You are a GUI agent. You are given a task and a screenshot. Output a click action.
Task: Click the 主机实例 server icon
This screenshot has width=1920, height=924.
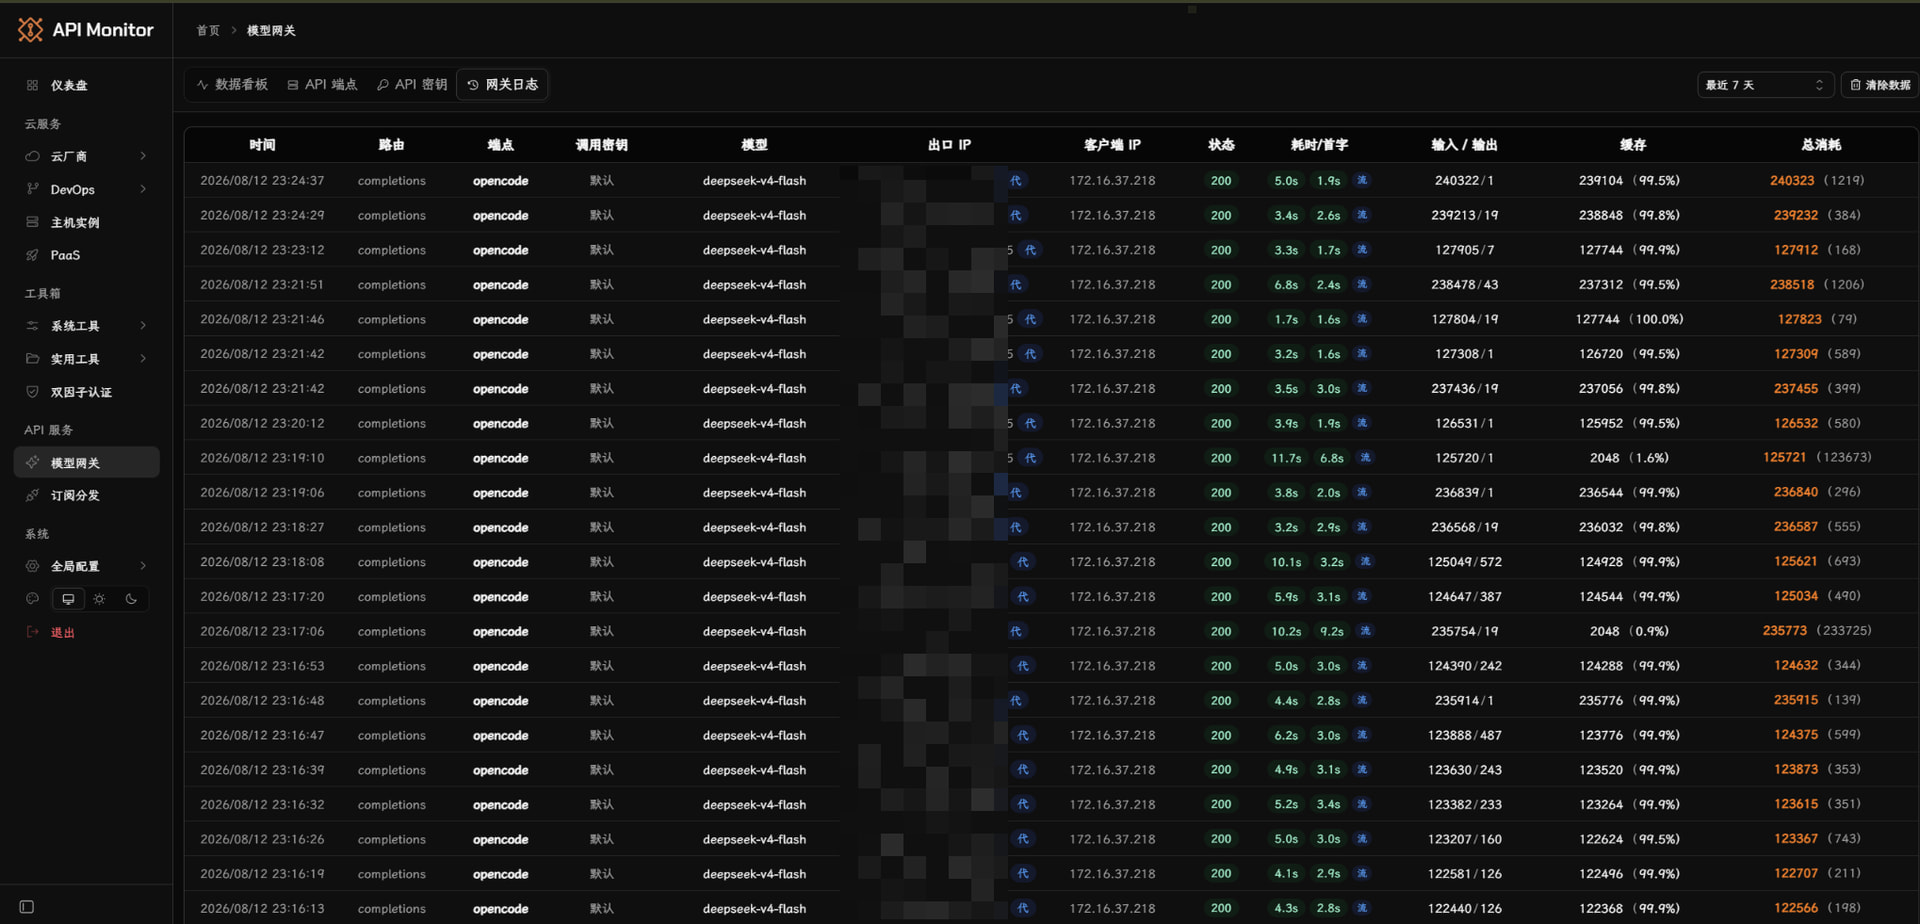click(x=32, y=222)
